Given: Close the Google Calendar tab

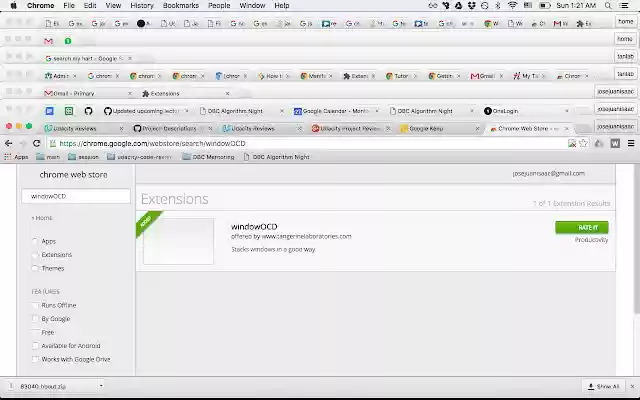Looking at the screenshot, I should click(x=377, y=111).
